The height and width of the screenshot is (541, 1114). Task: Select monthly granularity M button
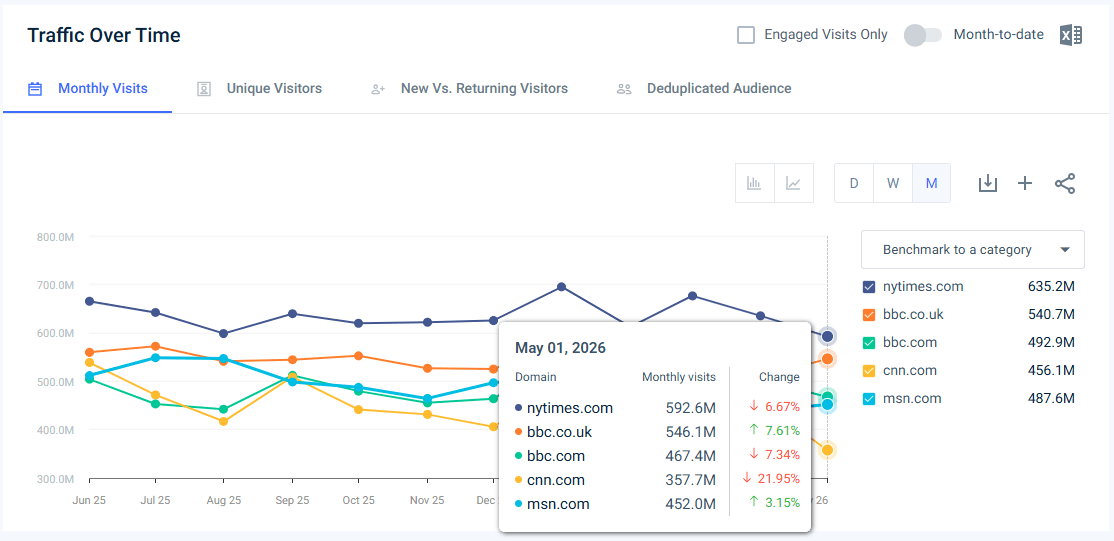(x=931, y=183)
